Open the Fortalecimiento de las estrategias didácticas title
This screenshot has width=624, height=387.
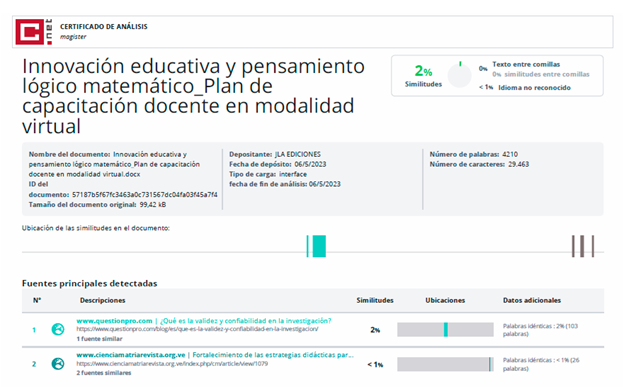[273, 355]
